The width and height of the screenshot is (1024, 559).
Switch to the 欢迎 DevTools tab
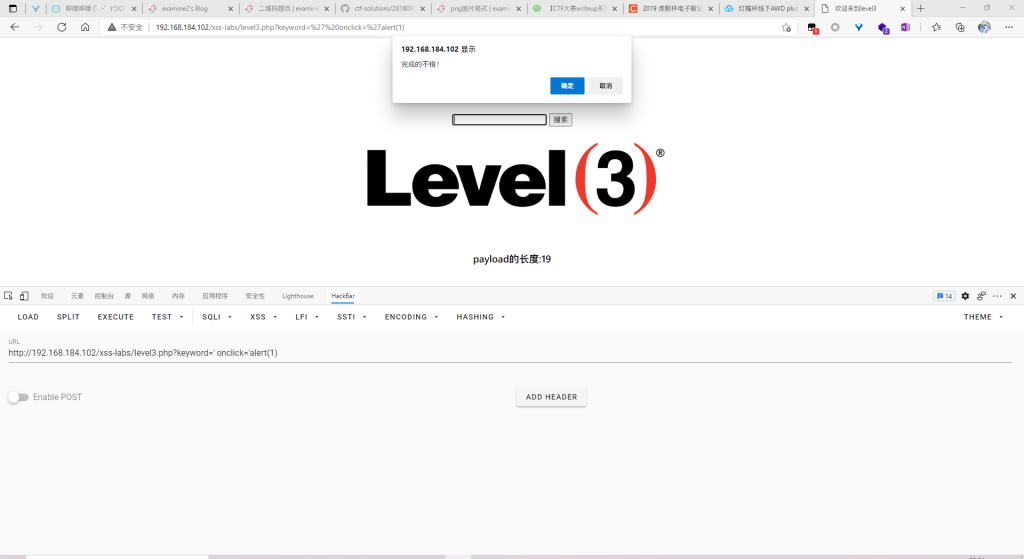coord(47,296)
